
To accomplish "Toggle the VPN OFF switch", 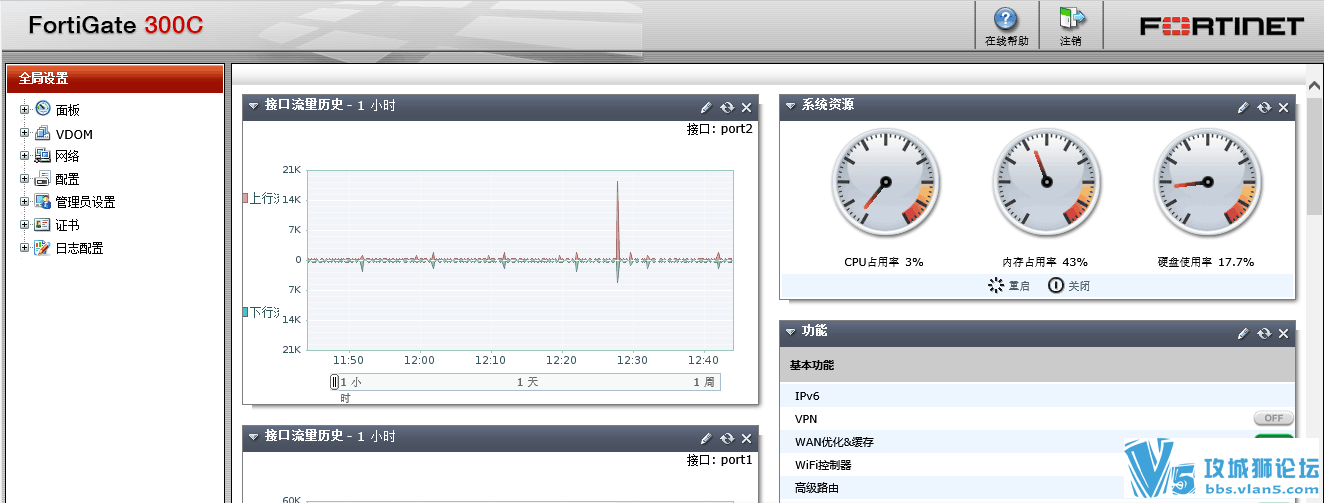I will [1273, 418].
